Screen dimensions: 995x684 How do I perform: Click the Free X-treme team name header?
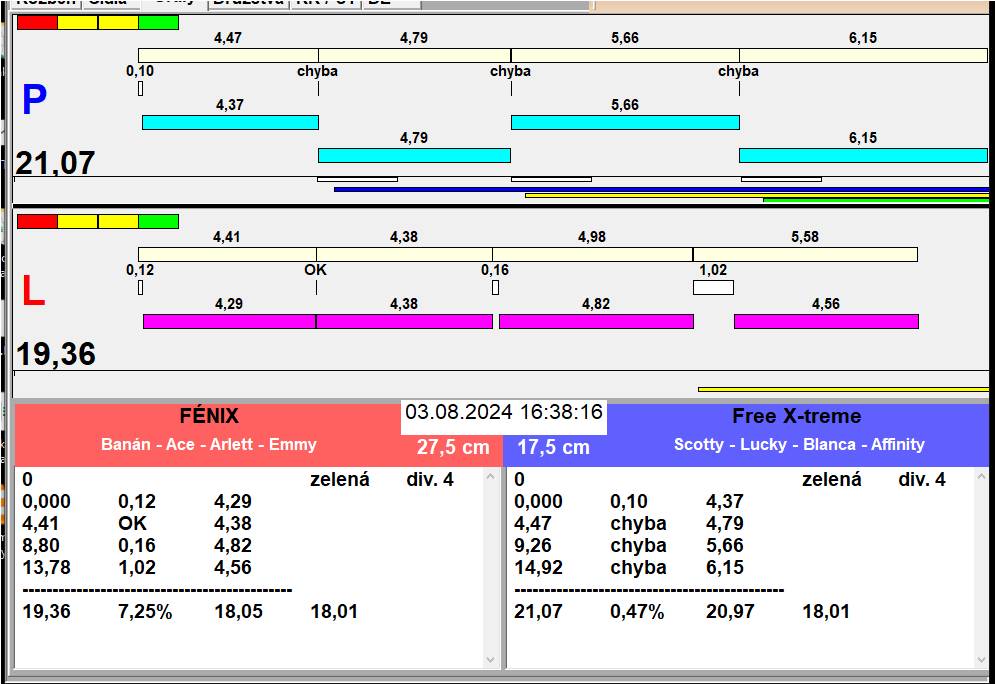796,416
